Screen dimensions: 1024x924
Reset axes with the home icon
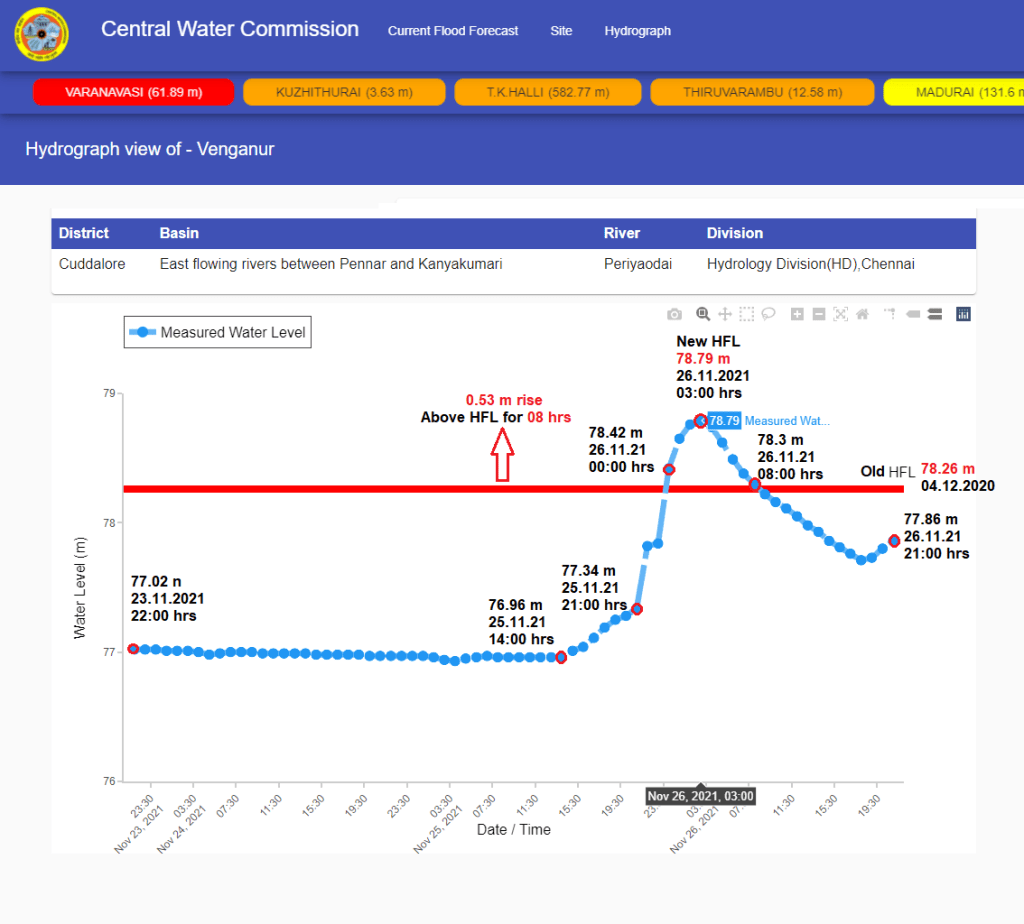(861, 314)
